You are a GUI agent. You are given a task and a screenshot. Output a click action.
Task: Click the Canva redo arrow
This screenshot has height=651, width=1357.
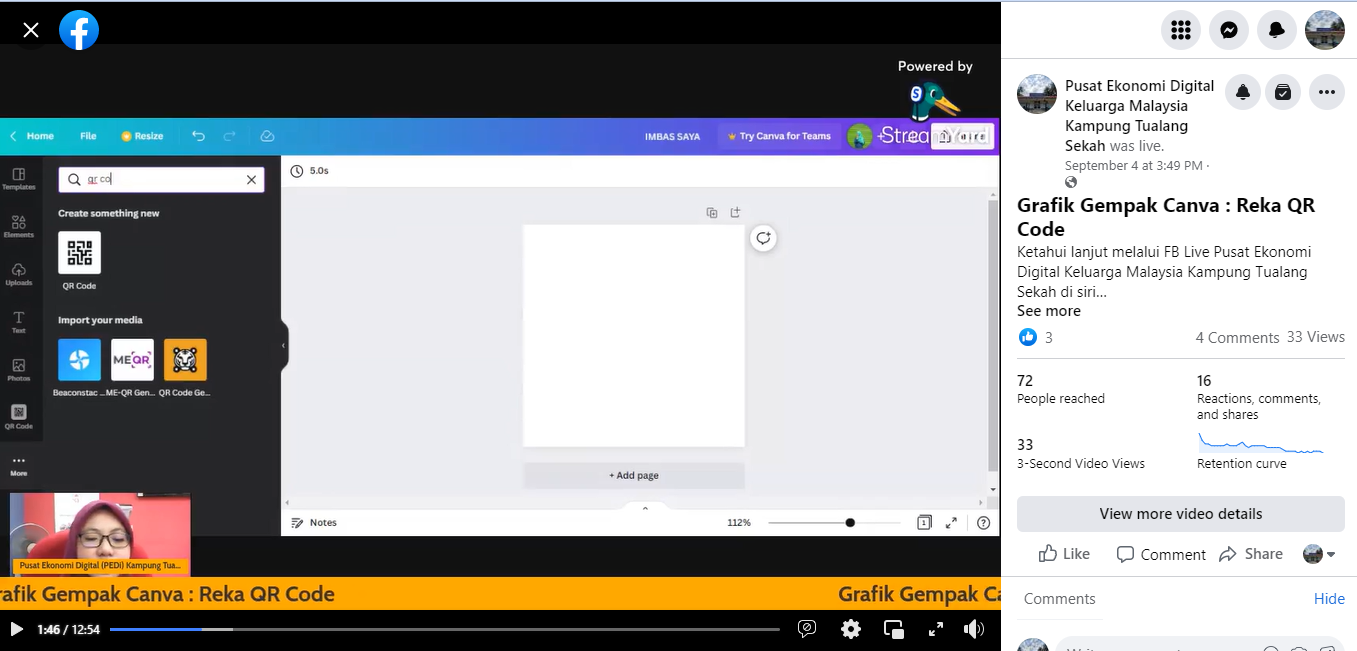tap(230, 136)
